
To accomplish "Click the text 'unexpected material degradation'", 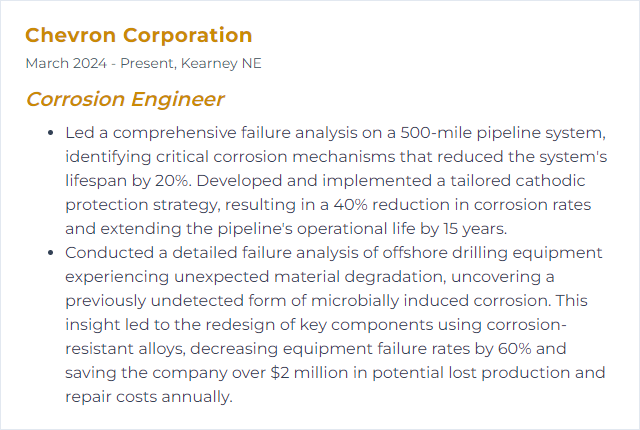I will pyautogui.click(x=309, y=277).
